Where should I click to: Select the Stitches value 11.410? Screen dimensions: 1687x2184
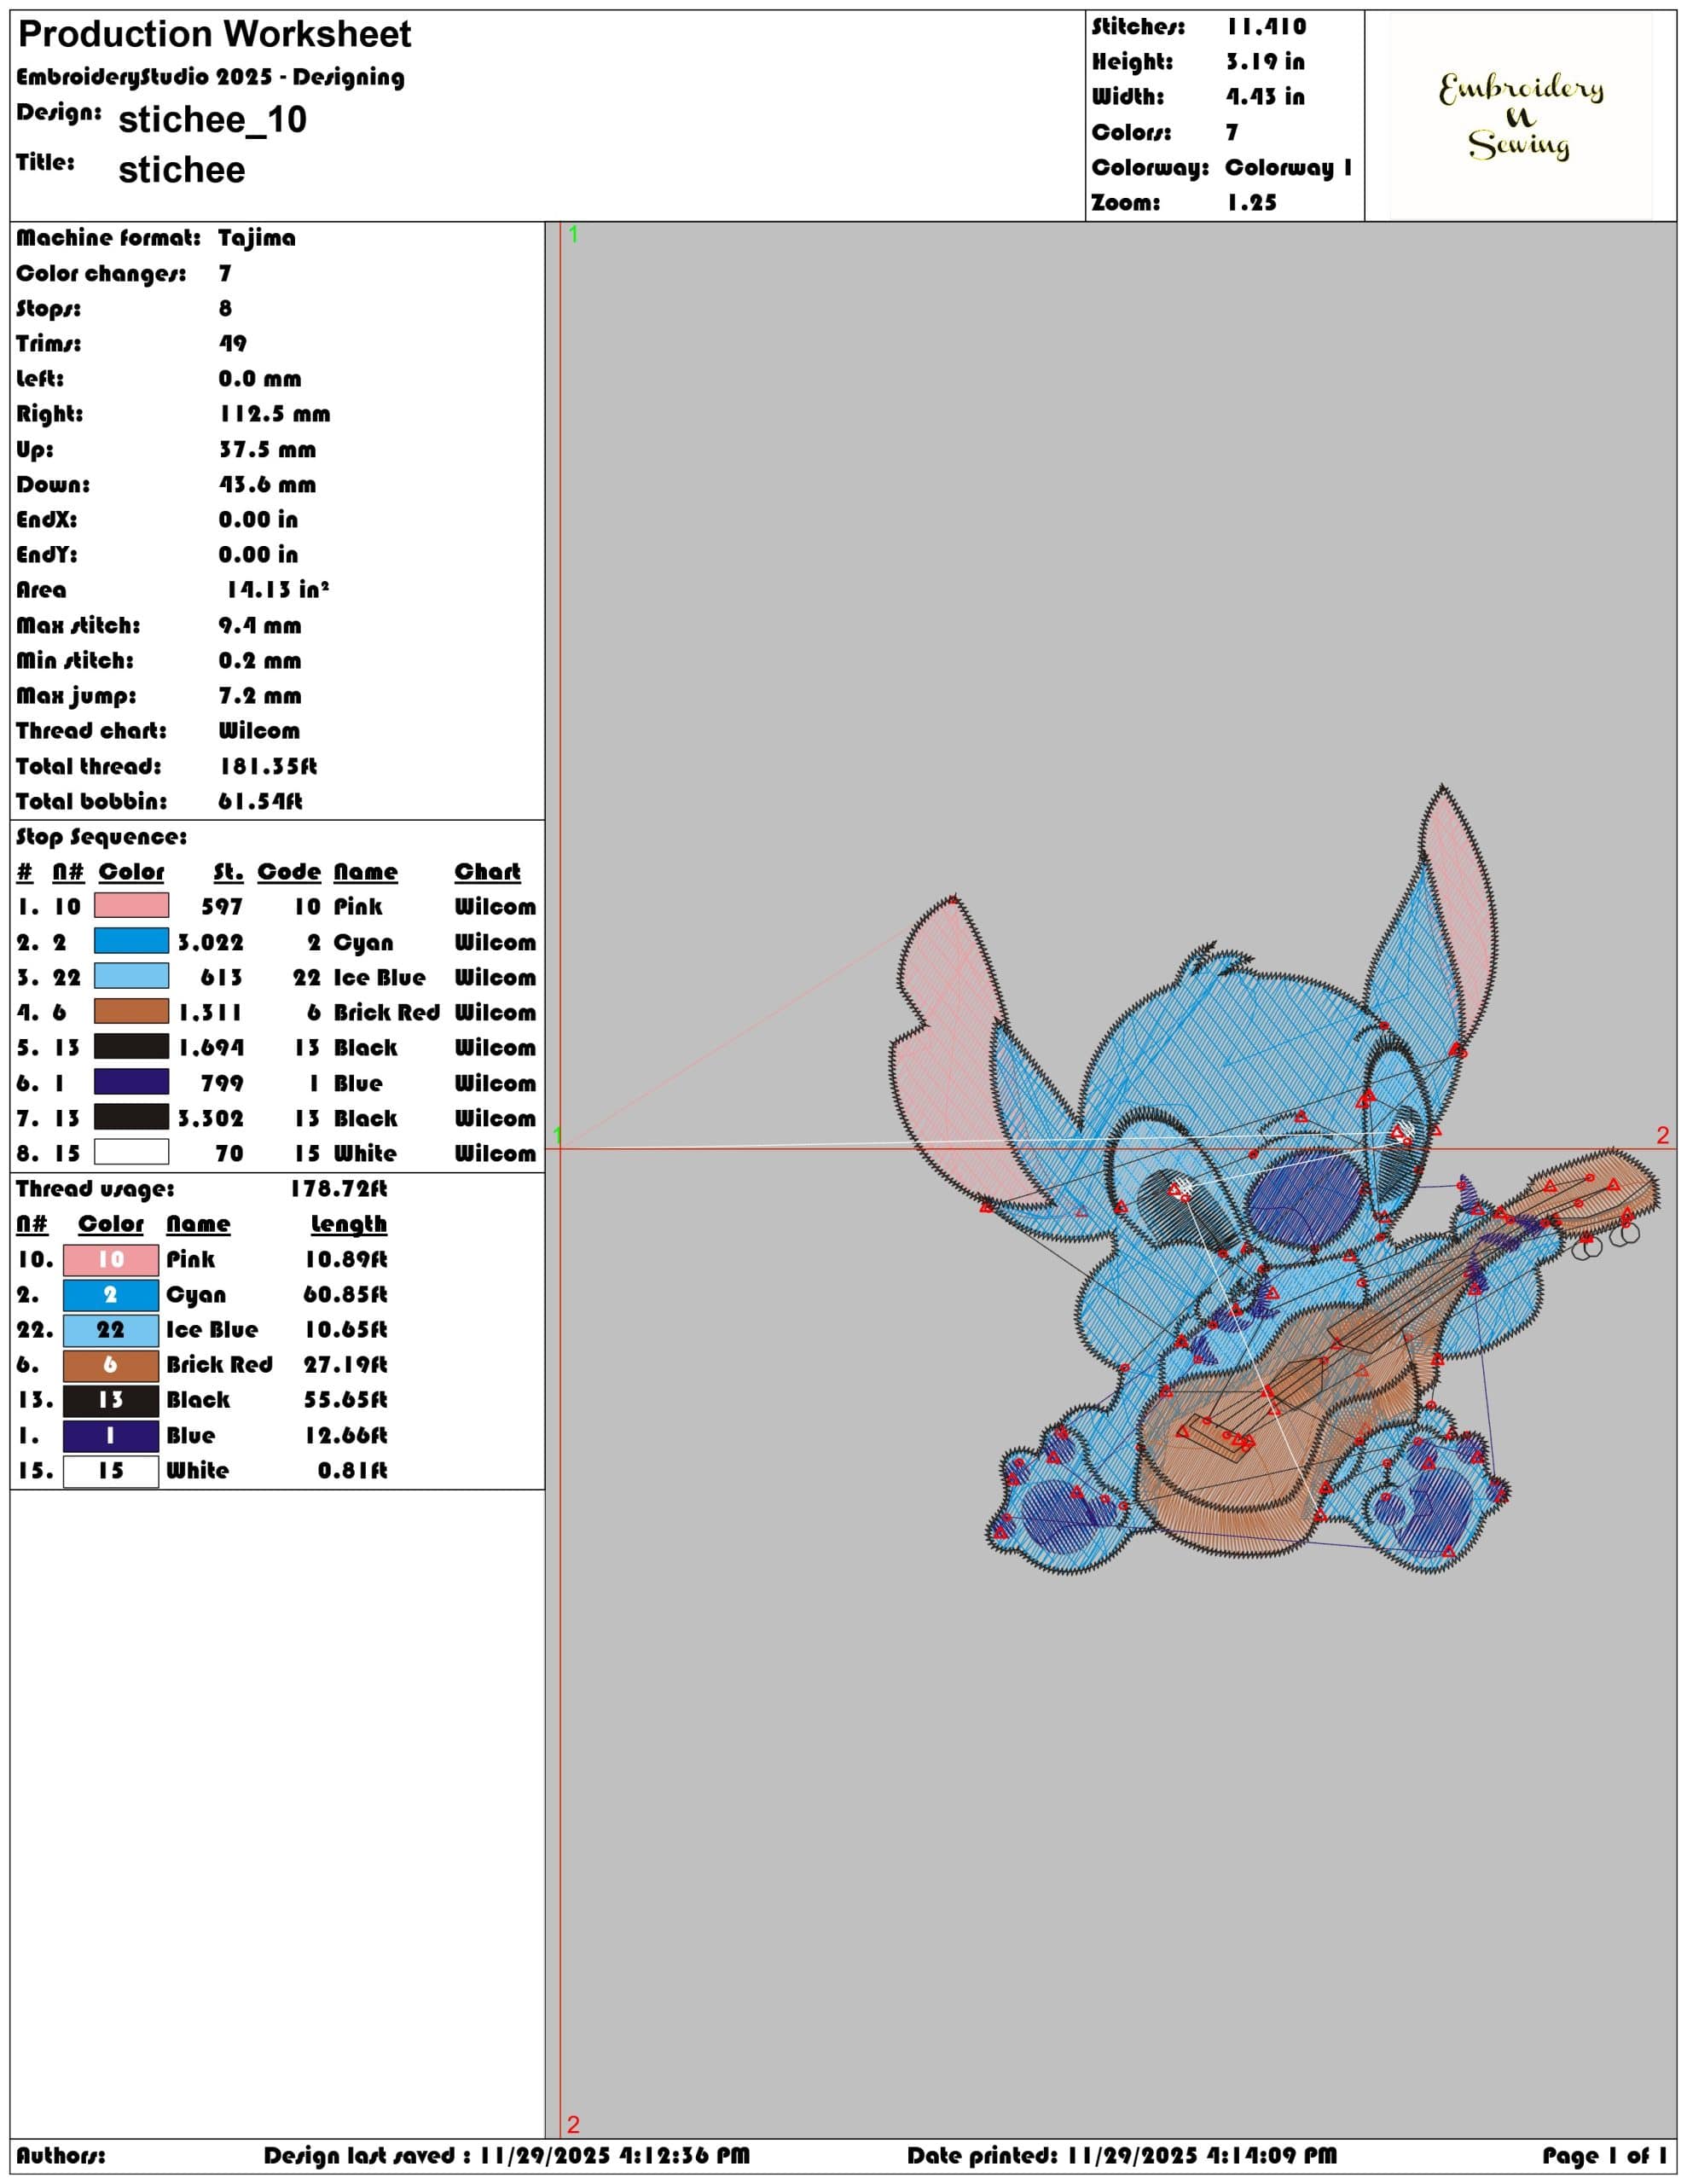[x=1266, y=27]
